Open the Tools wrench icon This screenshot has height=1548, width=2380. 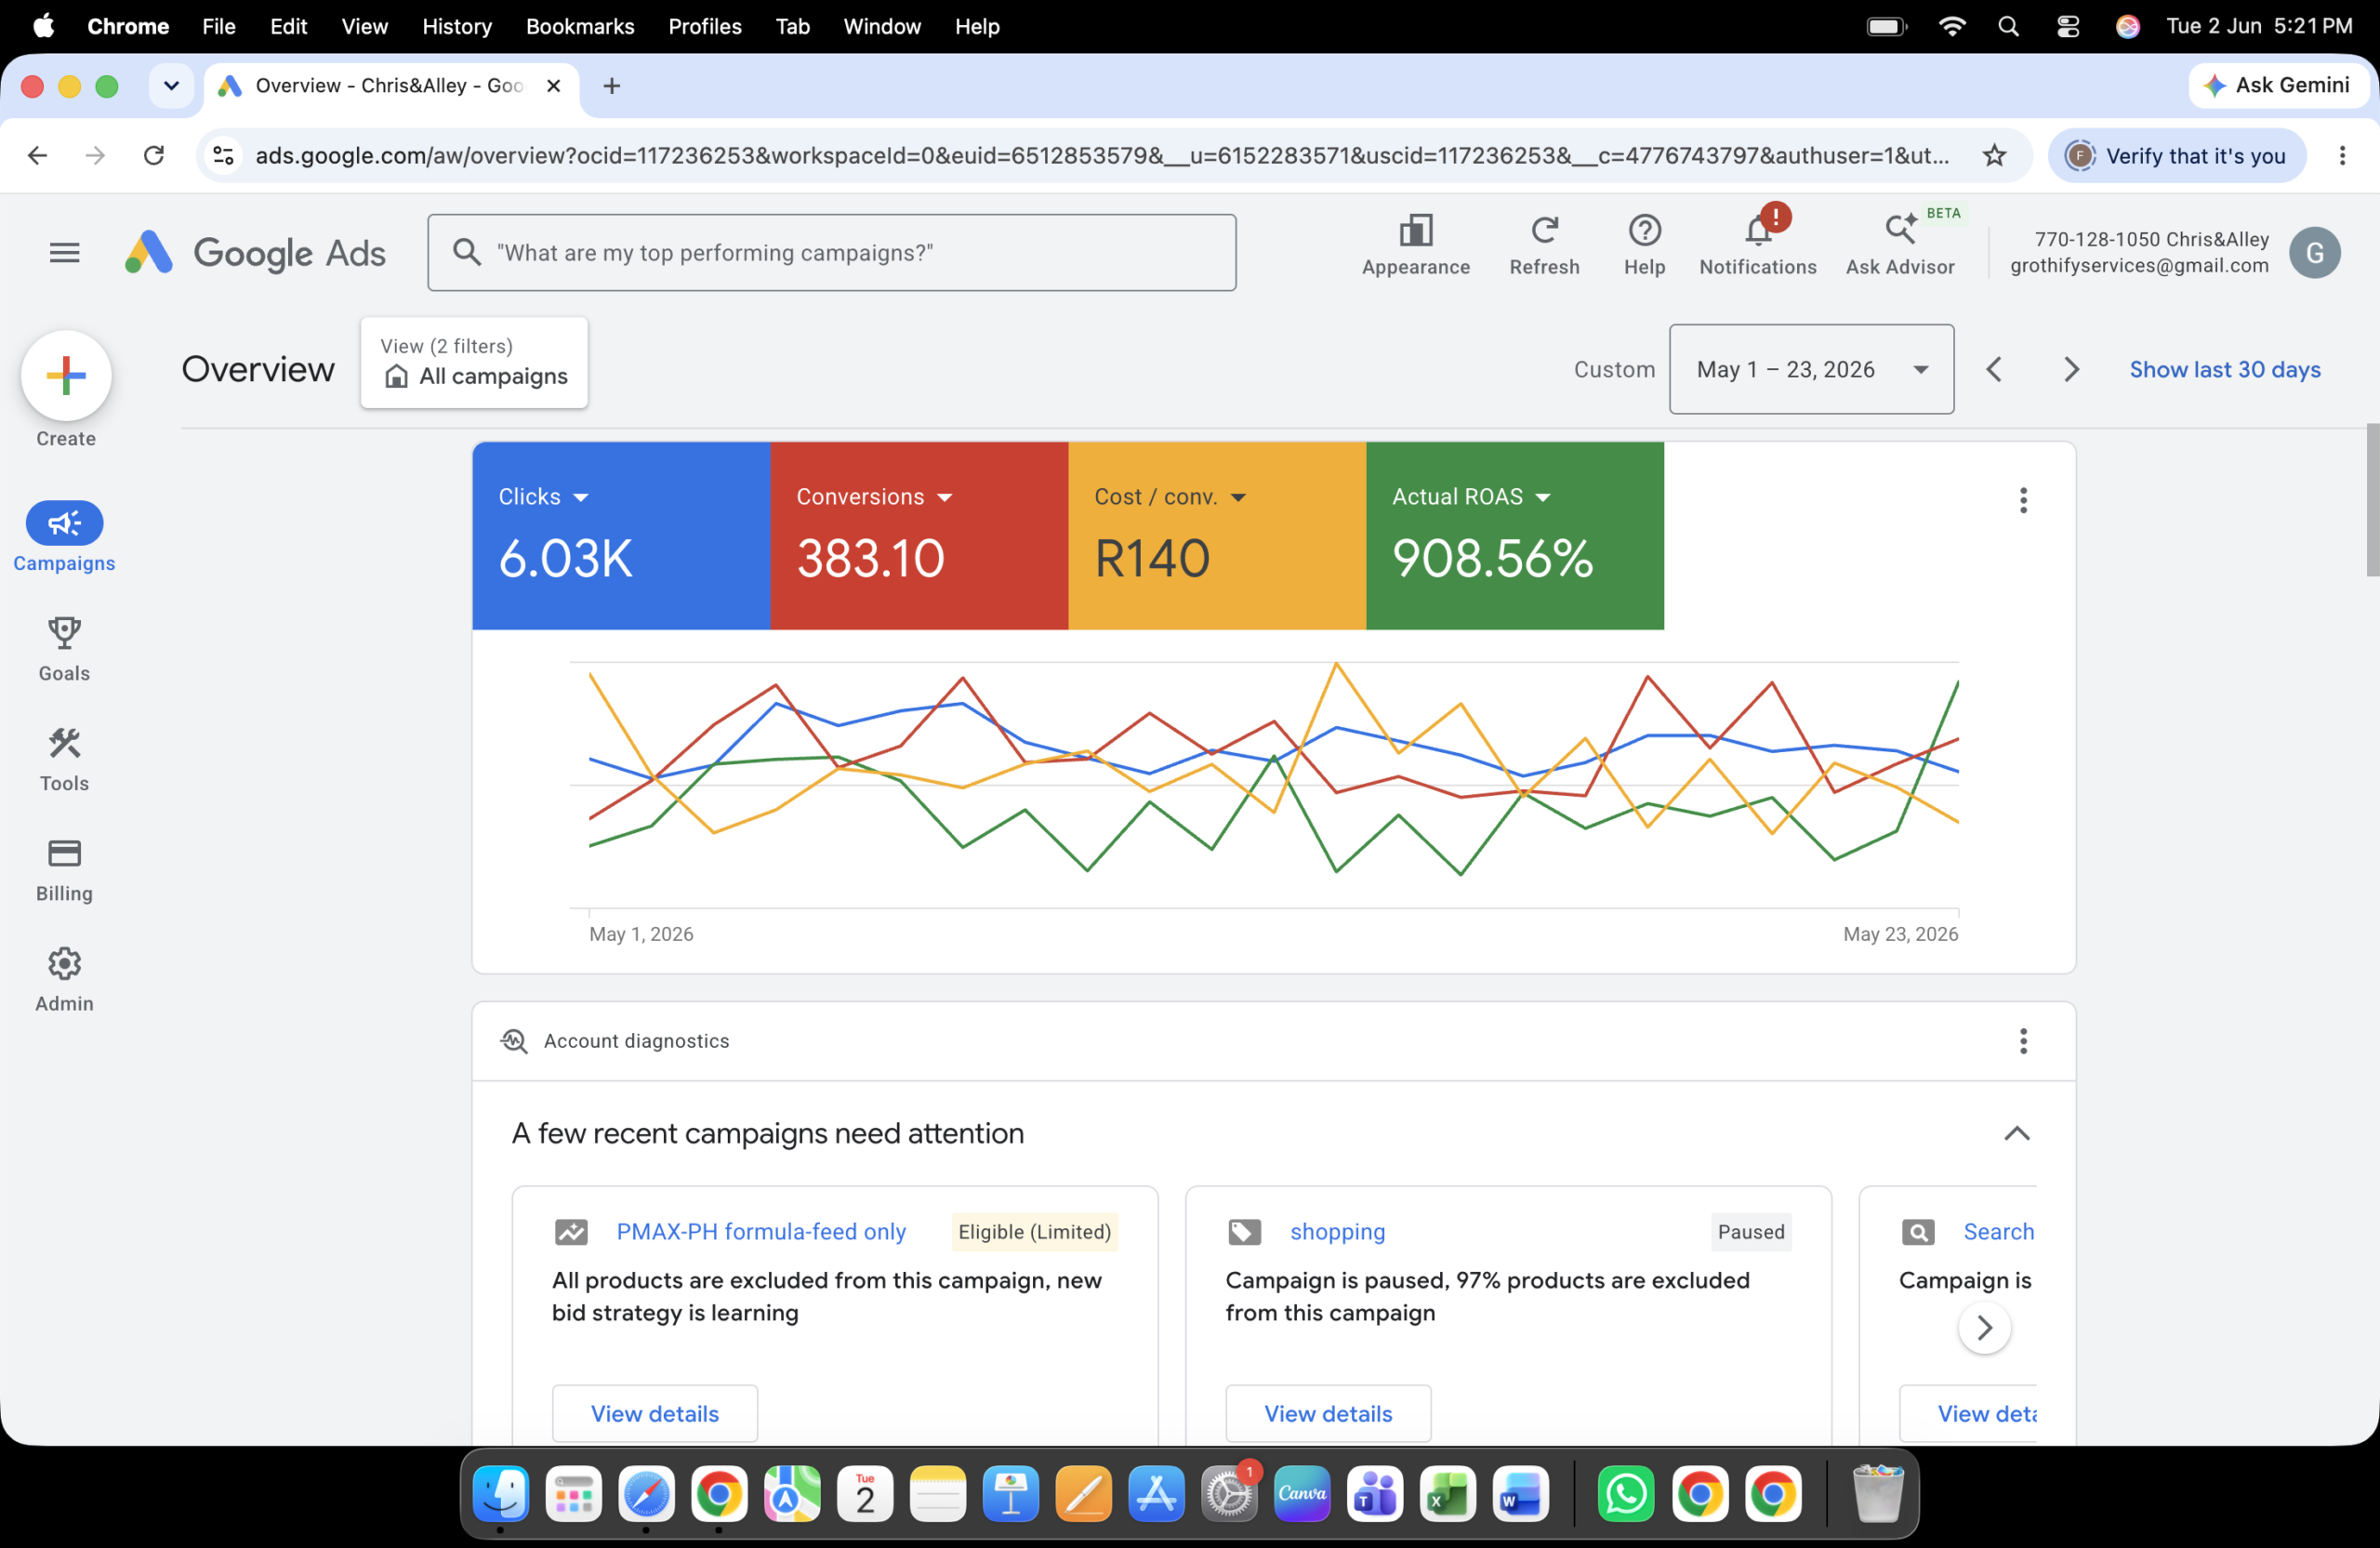(x=64, y=743)
